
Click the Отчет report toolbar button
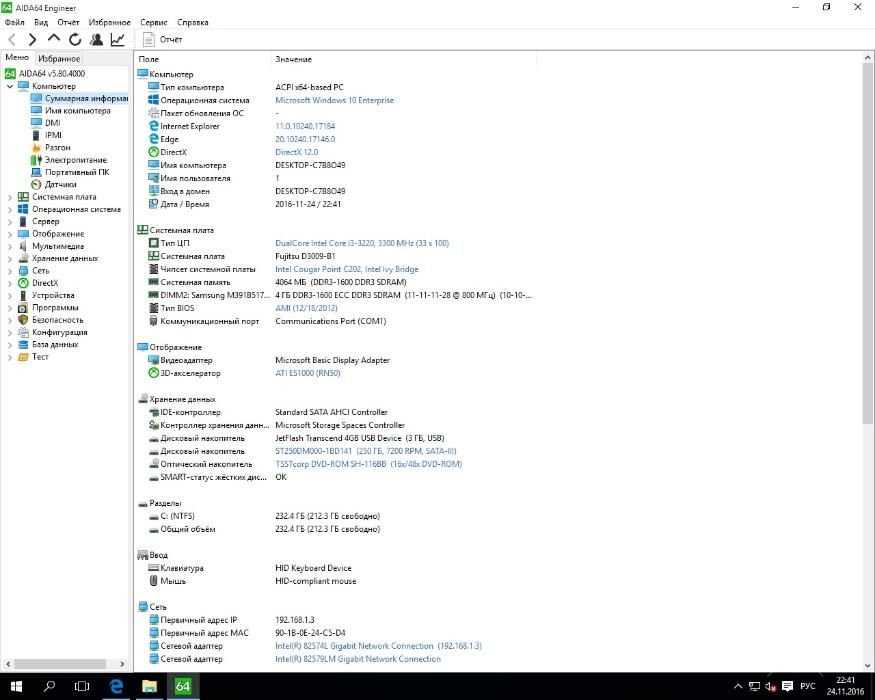(x=163, y=40)
